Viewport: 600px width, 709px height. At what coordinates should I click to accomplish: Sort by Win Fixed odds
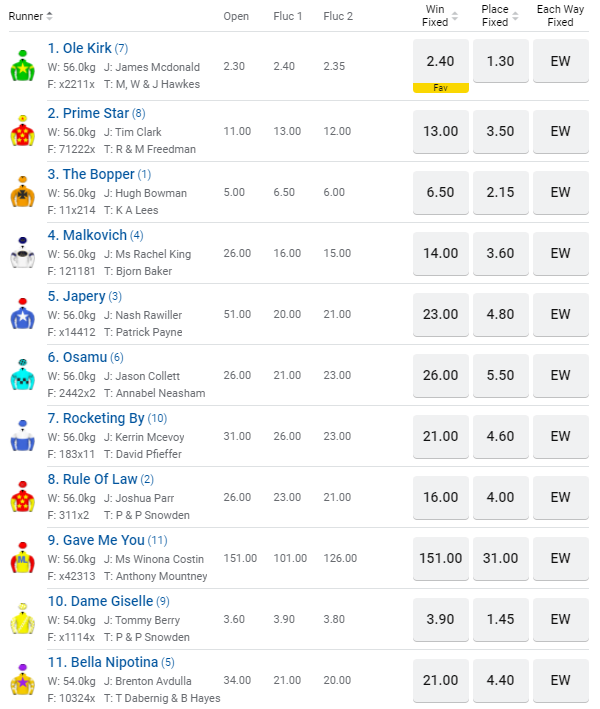click(455, 16)
